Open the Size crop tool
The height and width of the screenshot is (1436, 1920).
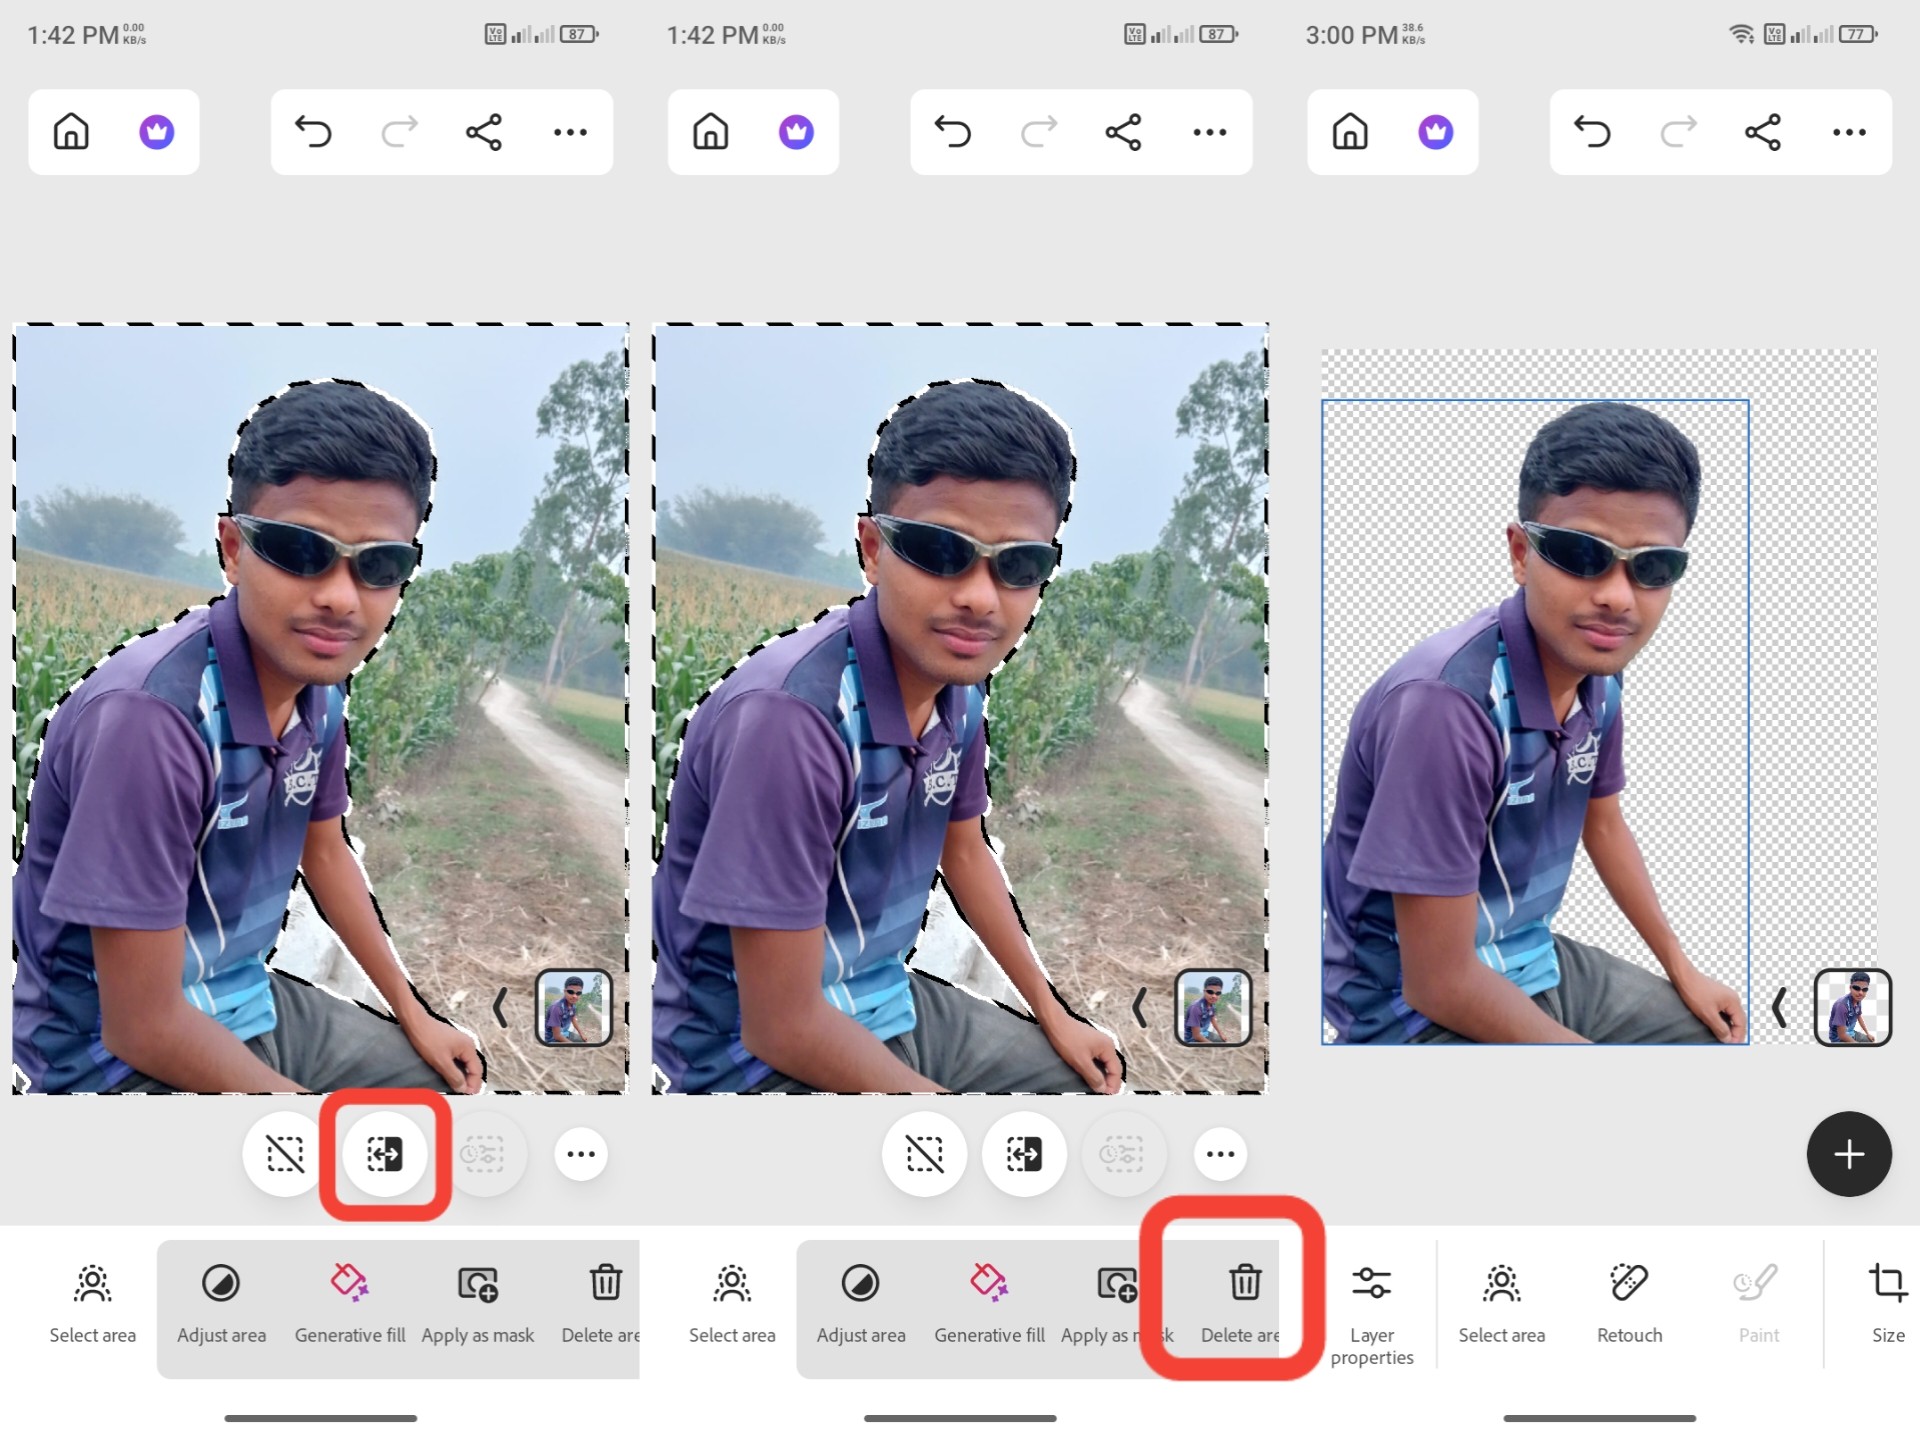(x=1887, y=1283)
